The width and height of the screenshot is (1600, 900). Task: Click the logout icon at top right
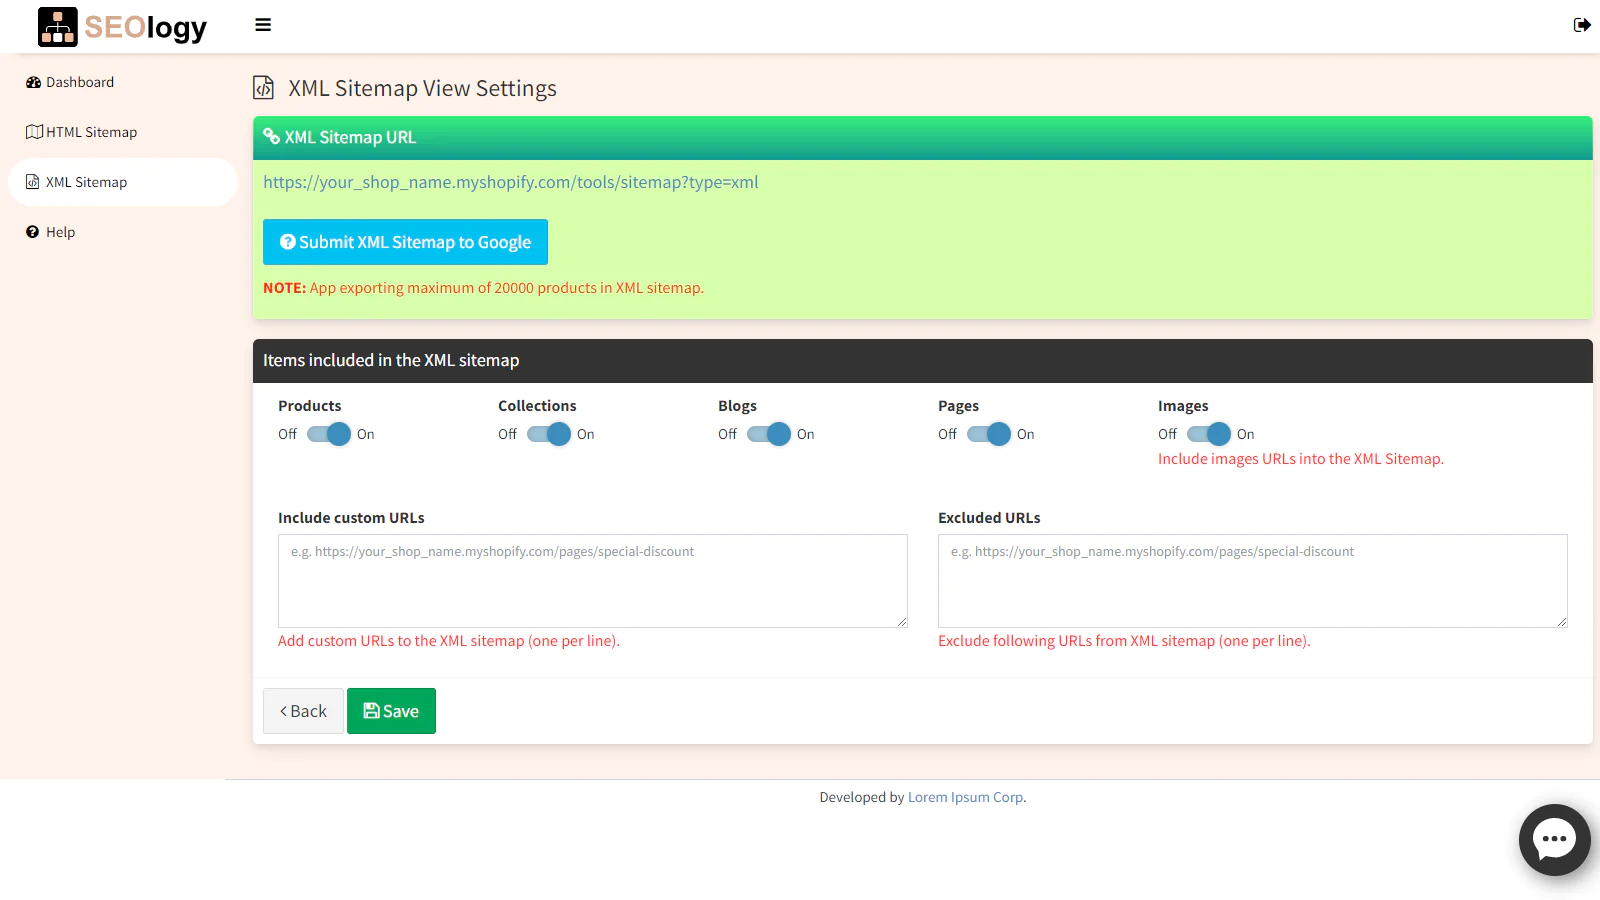pyautogui.click(x=1581, y=25)
